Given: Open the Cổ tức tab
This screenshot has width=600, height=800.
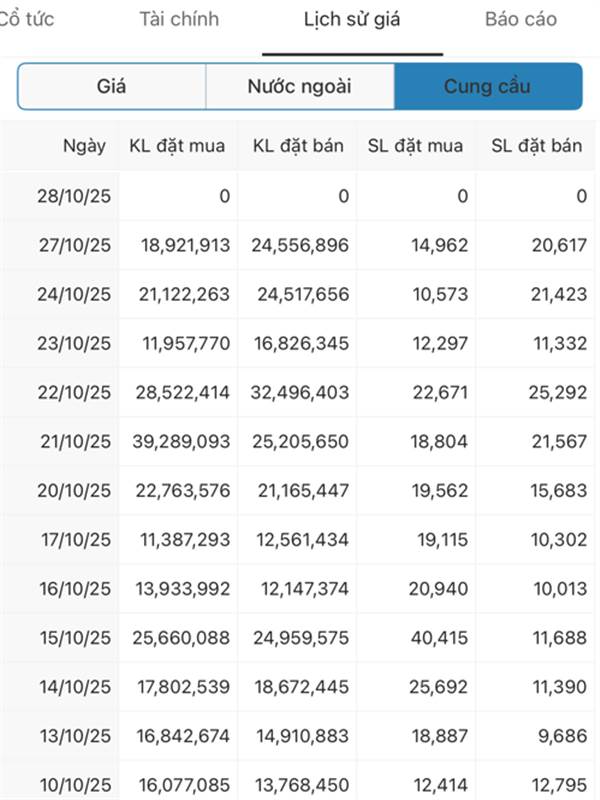Looking at the screenshot, I should [26, 20].
